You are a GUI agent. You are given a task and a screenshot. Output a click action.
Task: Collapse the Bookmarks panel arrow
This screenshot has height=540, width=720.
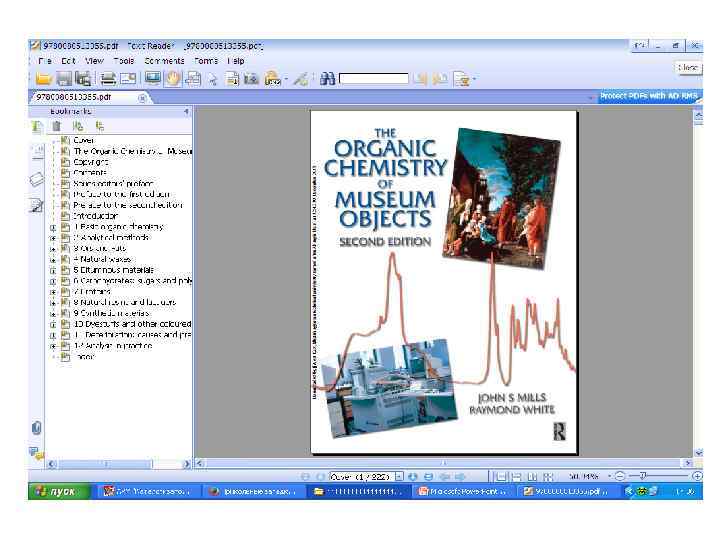click(x=186, y=111)
